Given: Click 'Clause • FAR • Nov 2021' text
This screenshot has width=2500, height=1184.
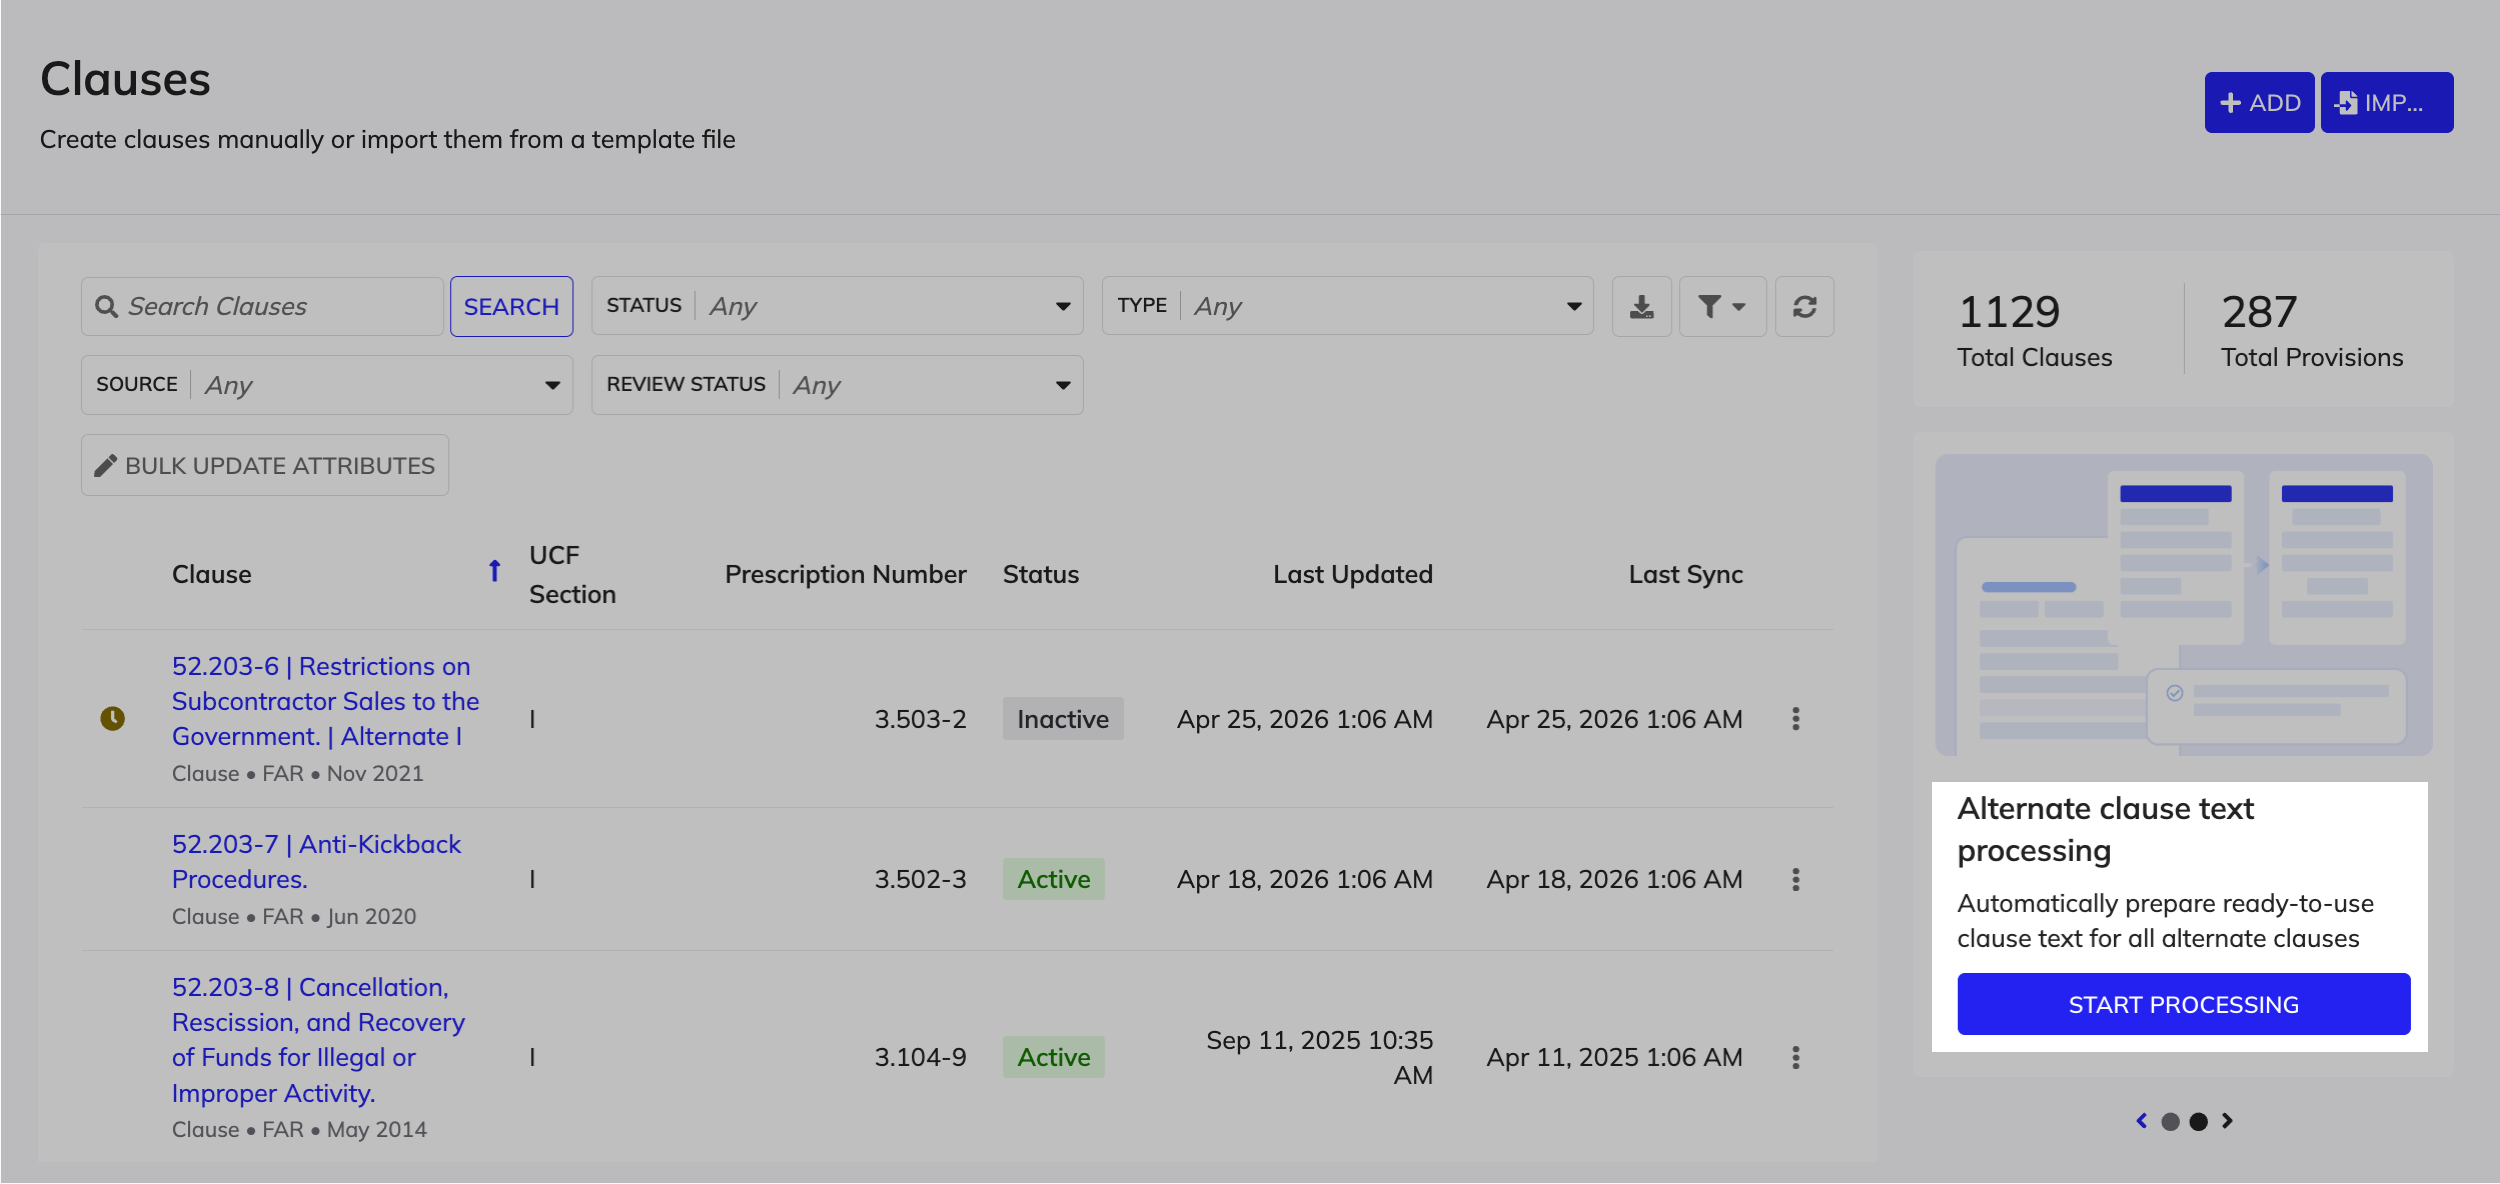Looking at the screenshot, I should [298, 773].
